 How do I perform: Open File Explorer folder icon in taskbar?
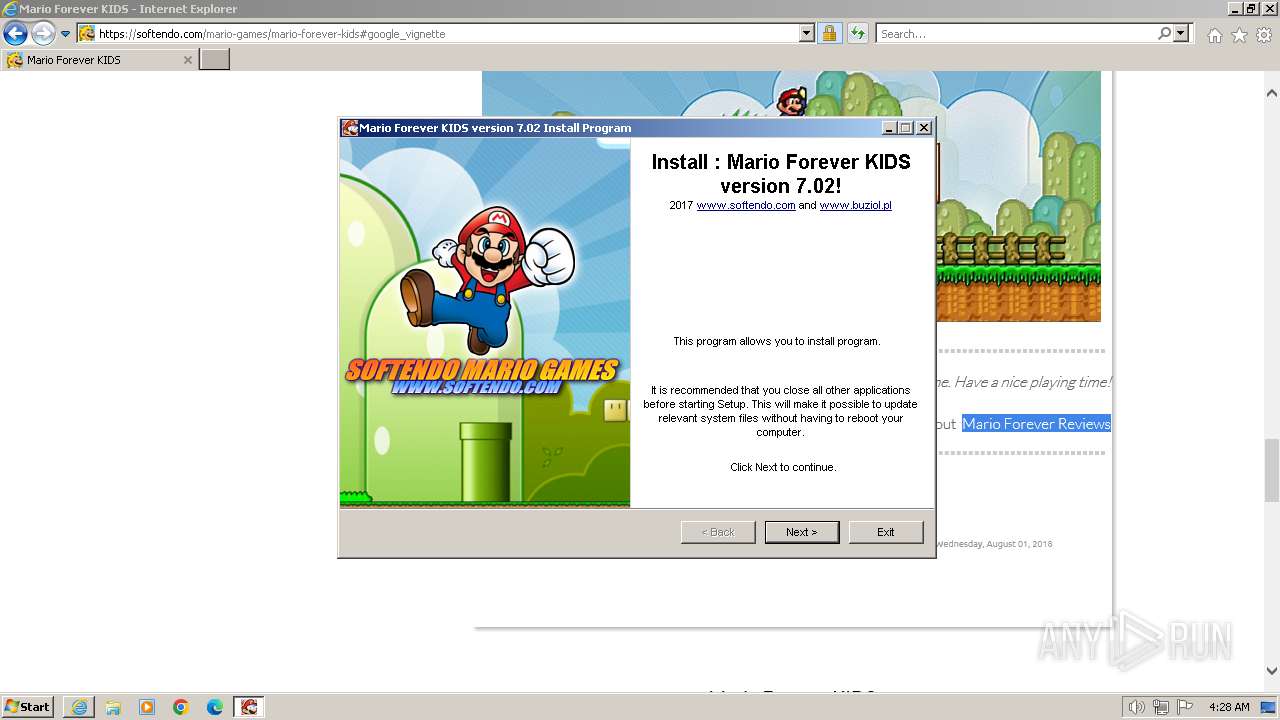point(113,707)
